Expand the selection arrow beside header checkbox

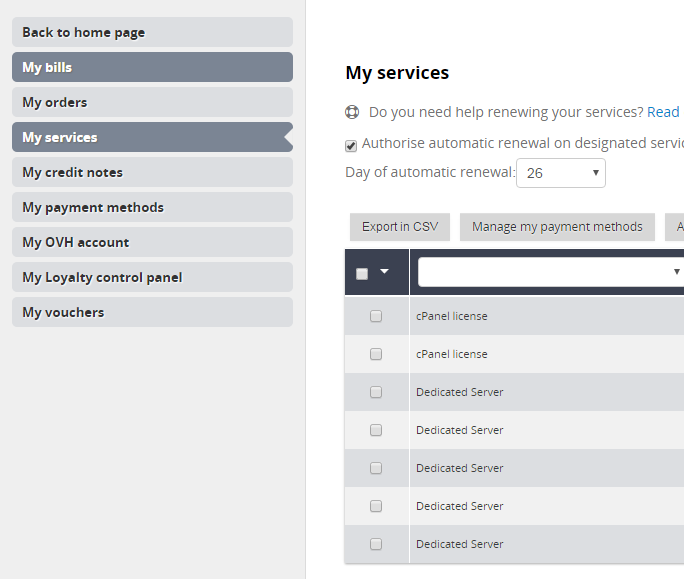tap(384, 271)
